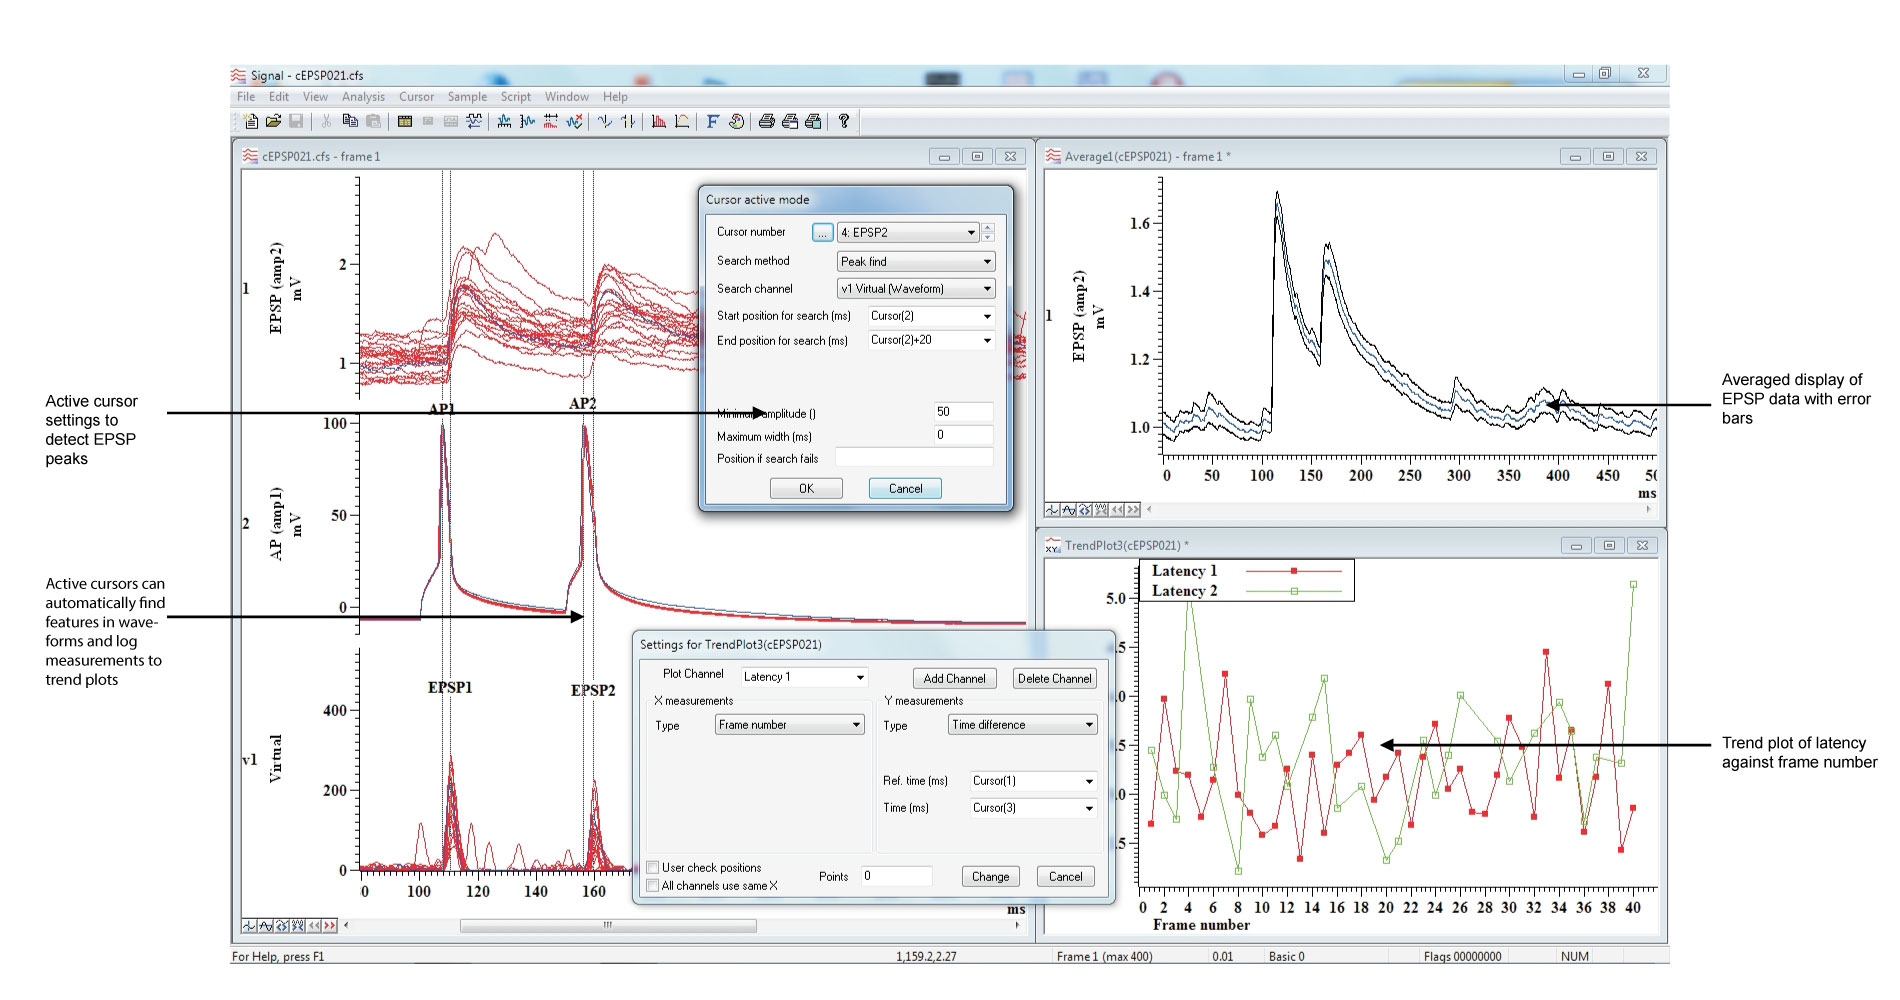Image resolution: width=1900 pixels, height=1000 pixels.
Task: Open the Cursor menu
Action: (x=416, y=97)
